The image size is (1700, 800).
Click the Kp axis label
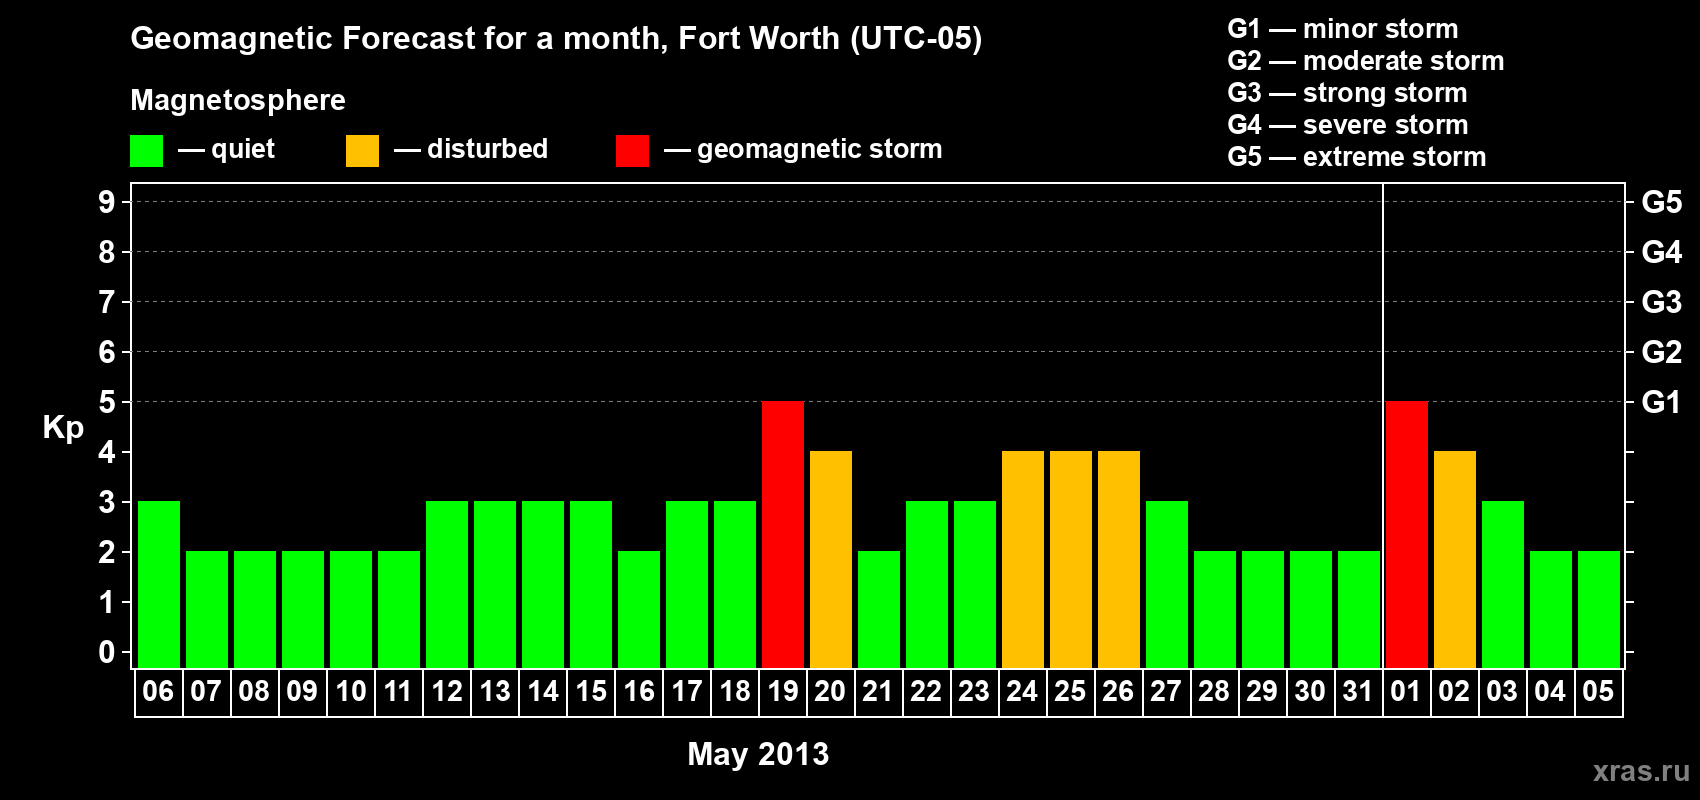pos(63,428)
